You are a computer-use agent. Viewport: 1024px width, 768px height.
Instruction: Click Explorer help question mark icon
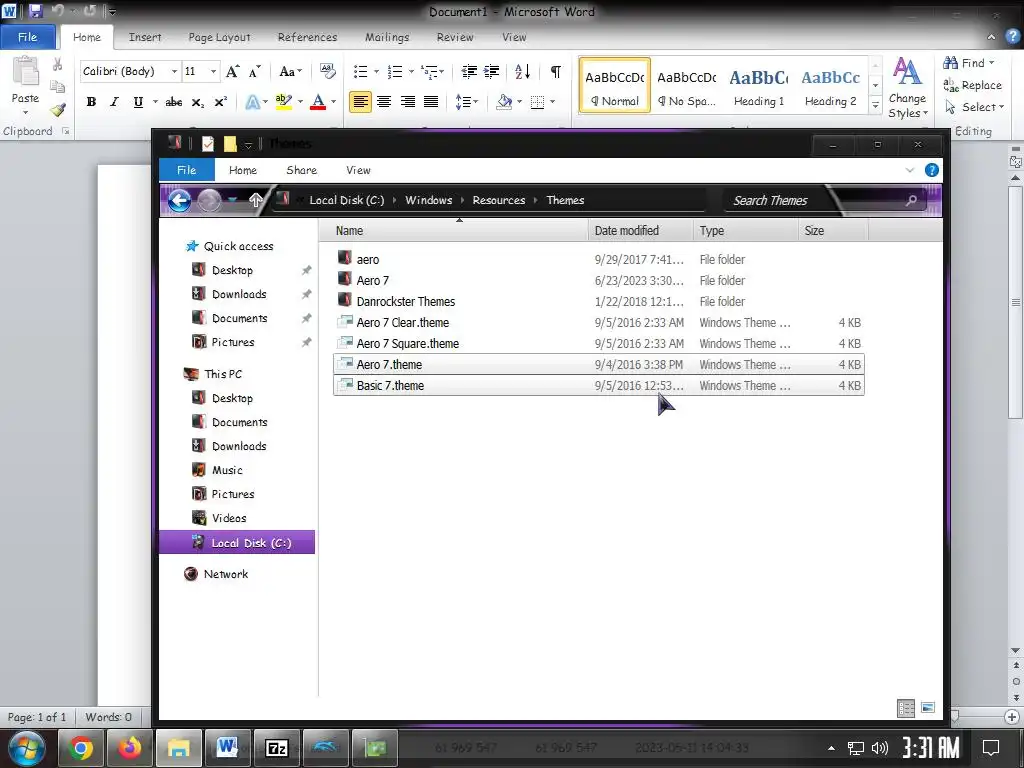pyautogui.click(x=932, y=170)
